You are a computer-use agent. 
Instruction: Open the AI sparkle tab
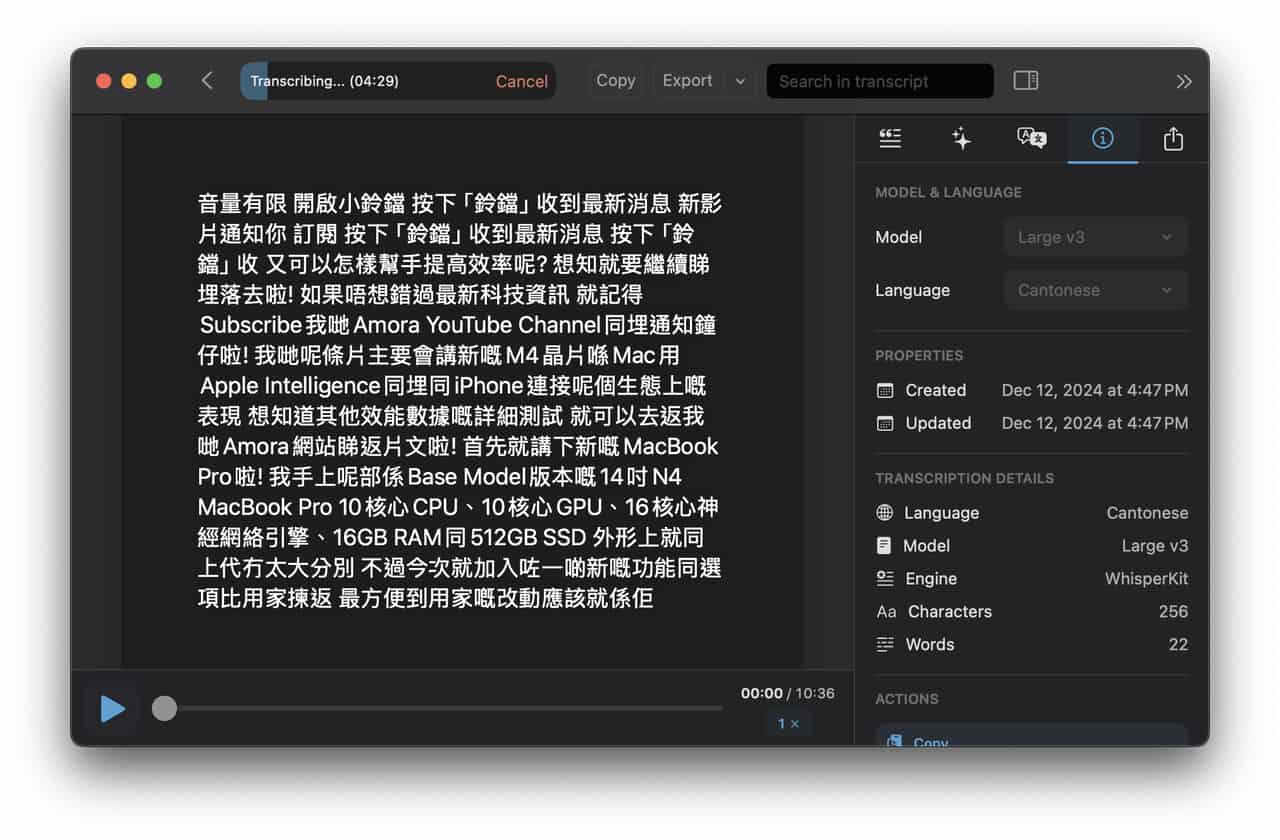tap(961, 139)
